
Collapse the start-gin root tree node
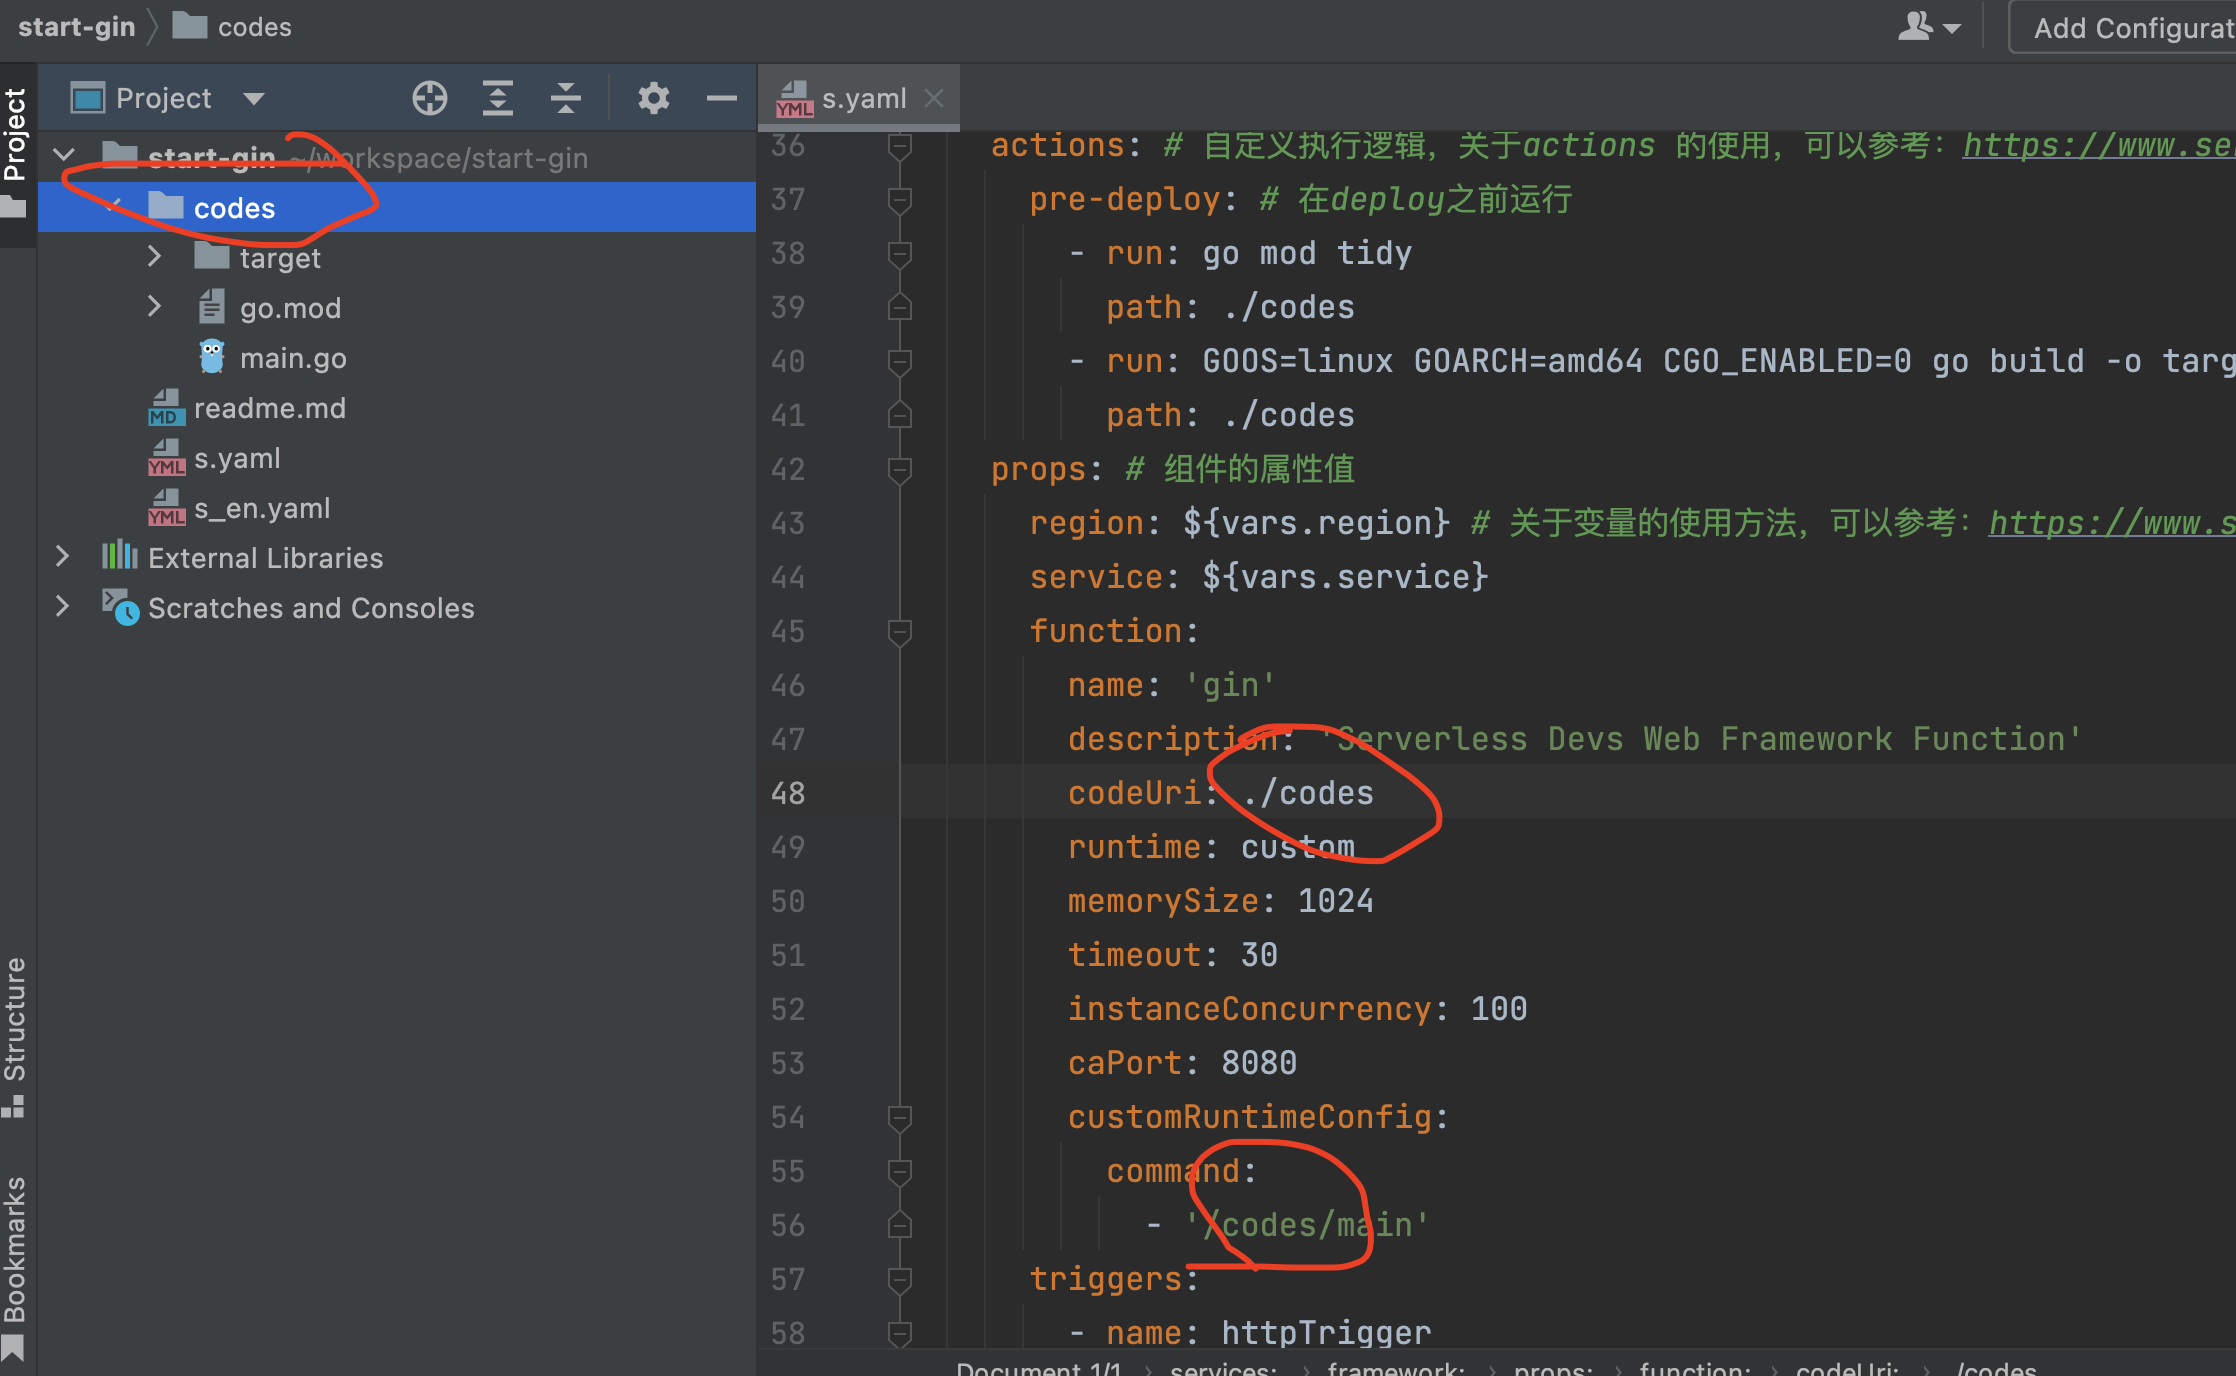point(64,156)
